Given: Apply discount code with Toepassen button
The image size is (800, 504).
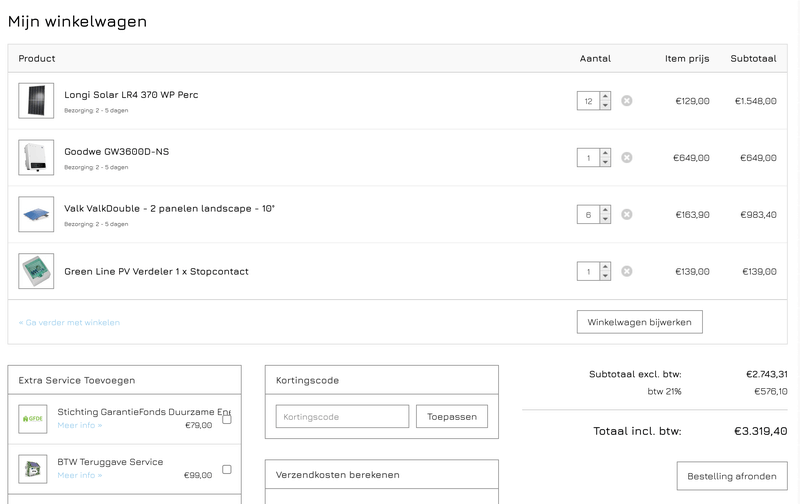Looking at the screenshot, I should [452, 416].
